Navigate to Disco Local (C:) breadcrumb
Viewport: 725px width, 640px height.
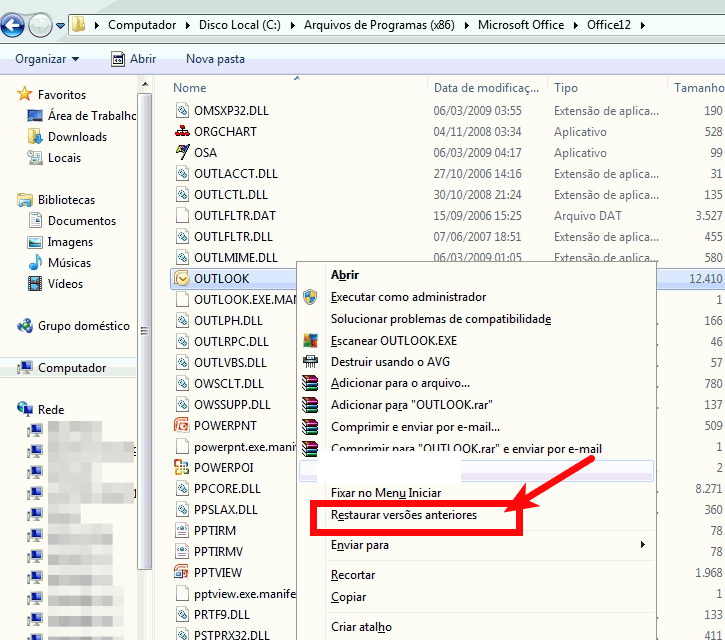coord(240,25)
